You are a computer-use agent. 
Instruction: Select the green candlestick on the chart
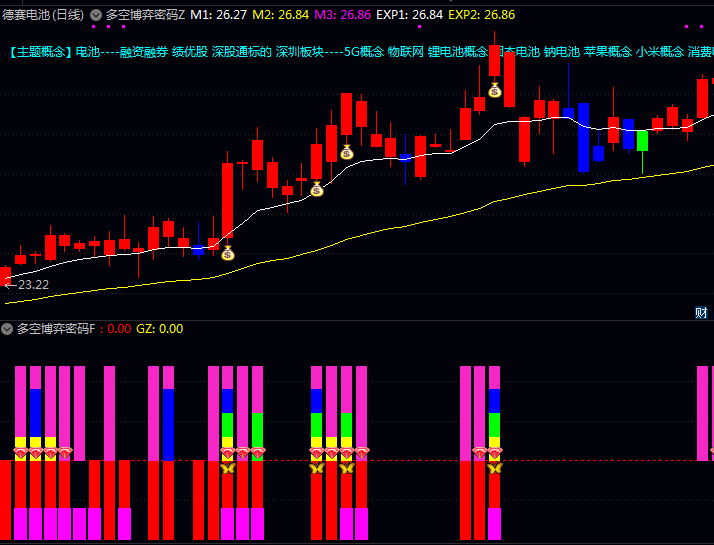[642, 141]
